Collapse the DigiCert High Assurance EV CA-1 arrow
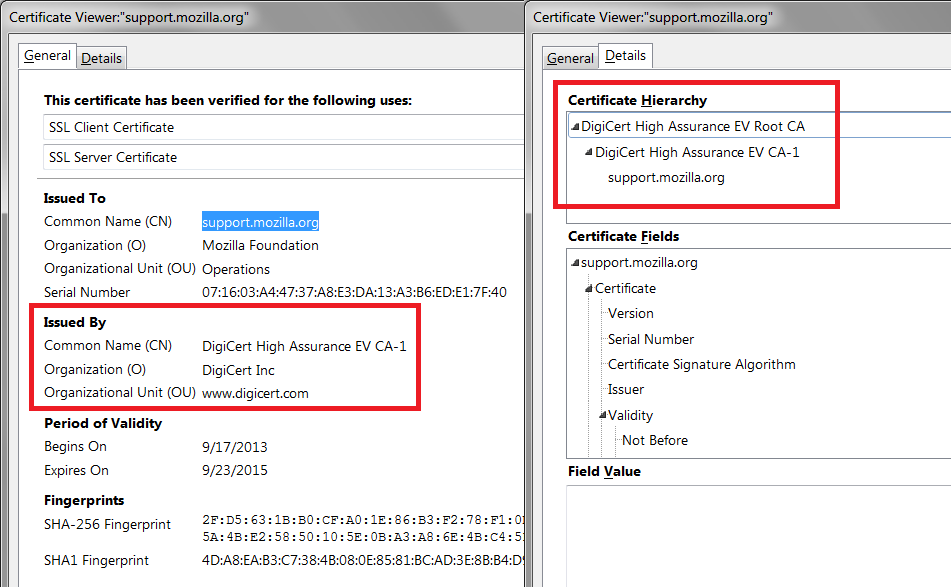Screen dimensions: 951x587 pyautogui.click(x=588, y=153)
